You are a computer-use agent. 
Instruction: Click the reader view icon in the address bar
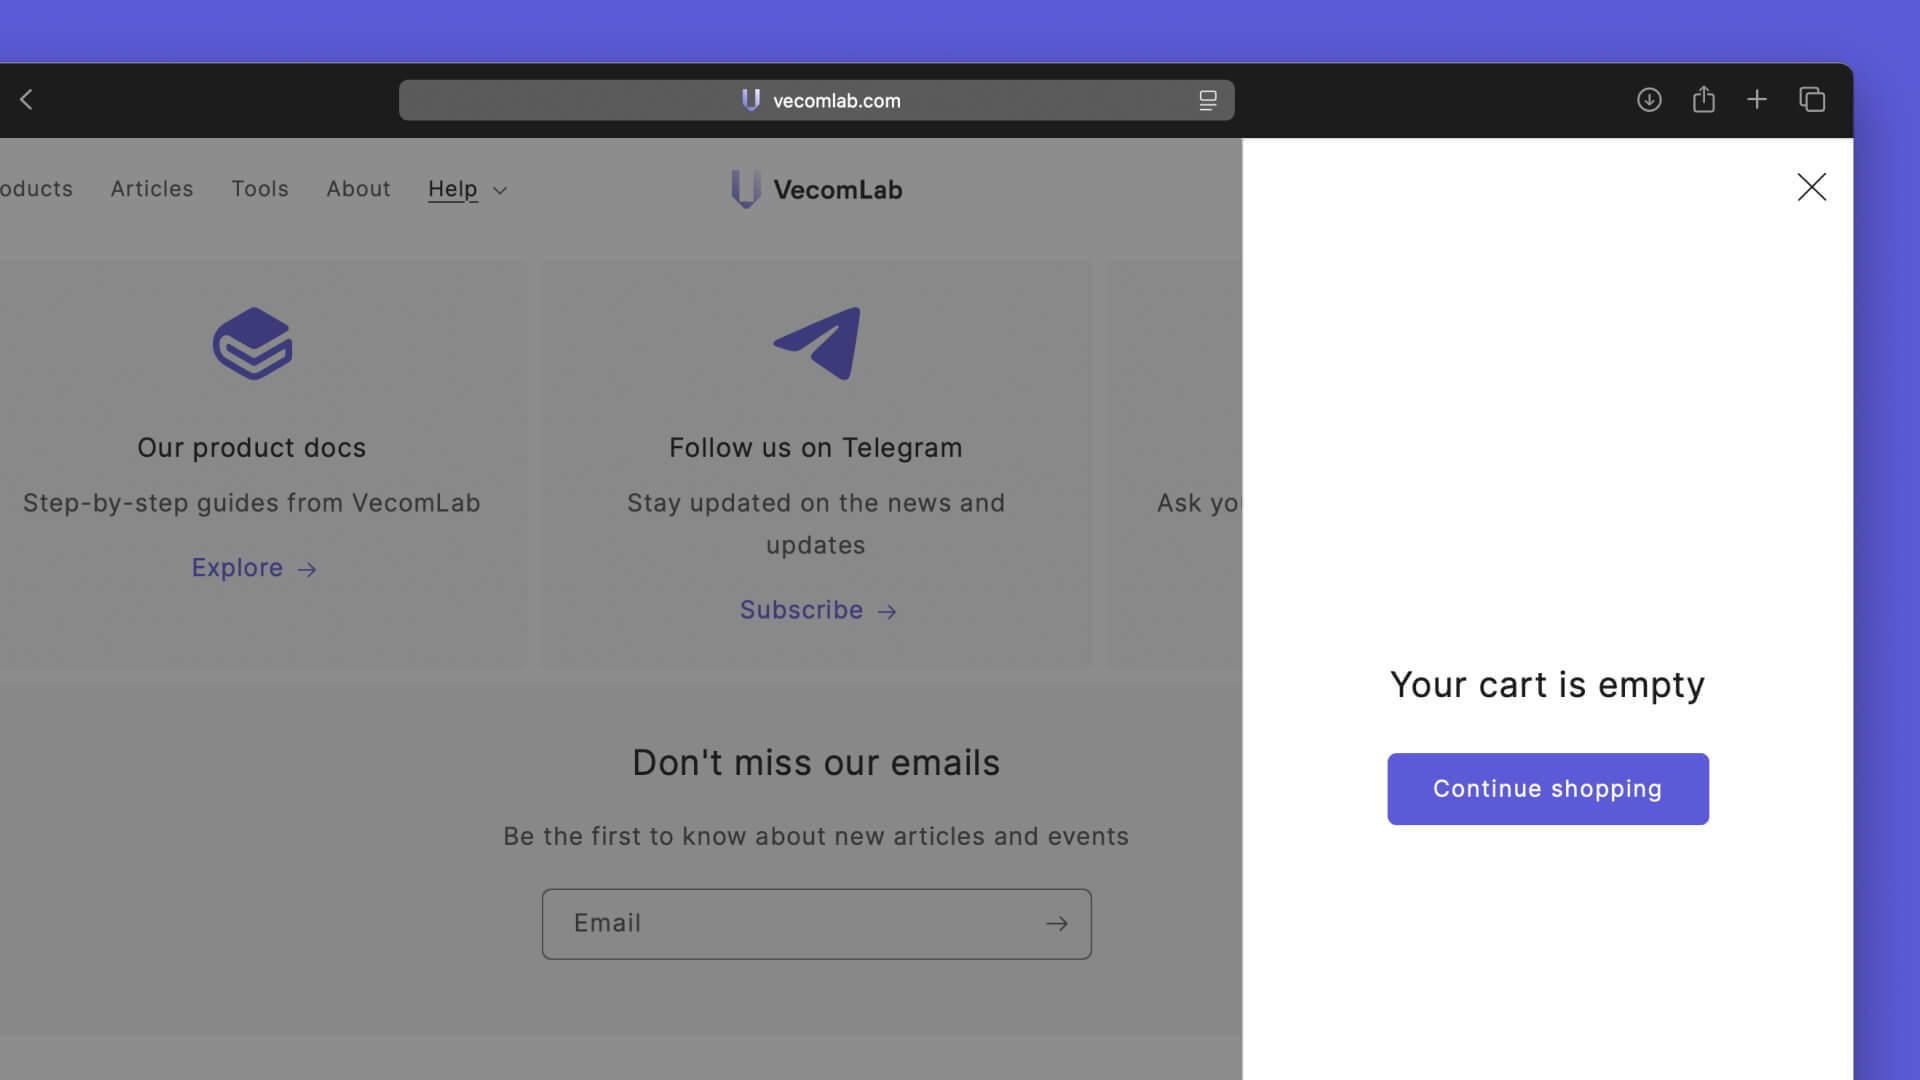point(1208,100)
